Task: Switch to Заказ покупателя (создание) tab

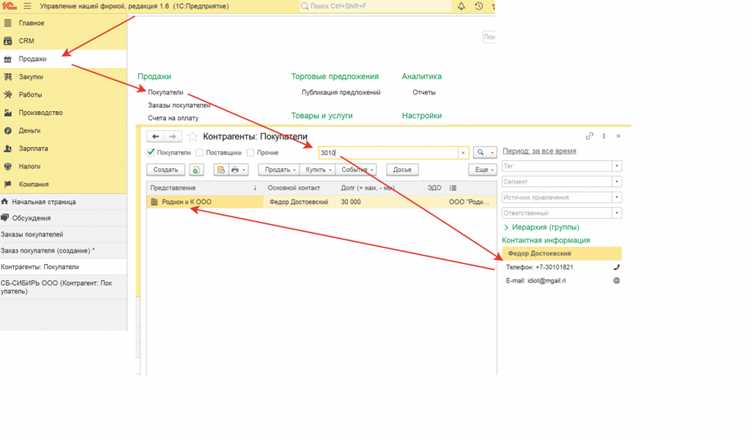Action: [63, 251]
